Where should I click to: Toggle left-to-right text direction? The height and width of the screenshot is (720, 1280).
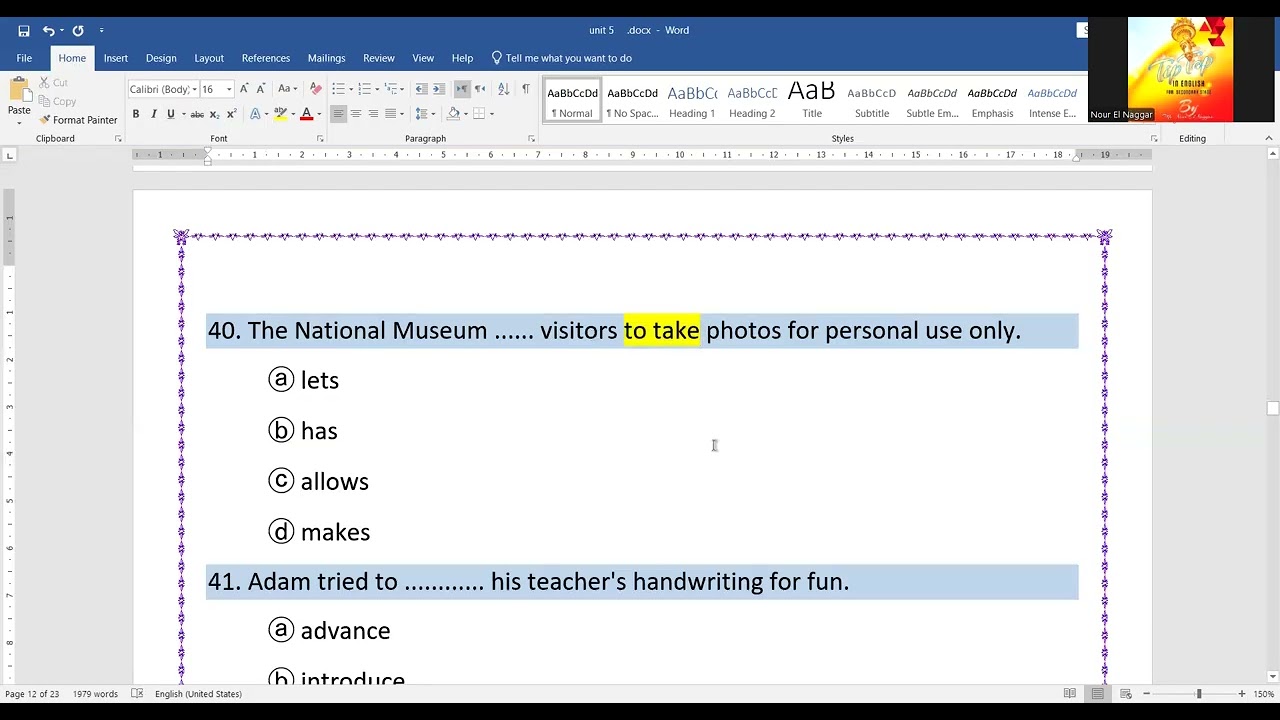click(x=461, y=89)
